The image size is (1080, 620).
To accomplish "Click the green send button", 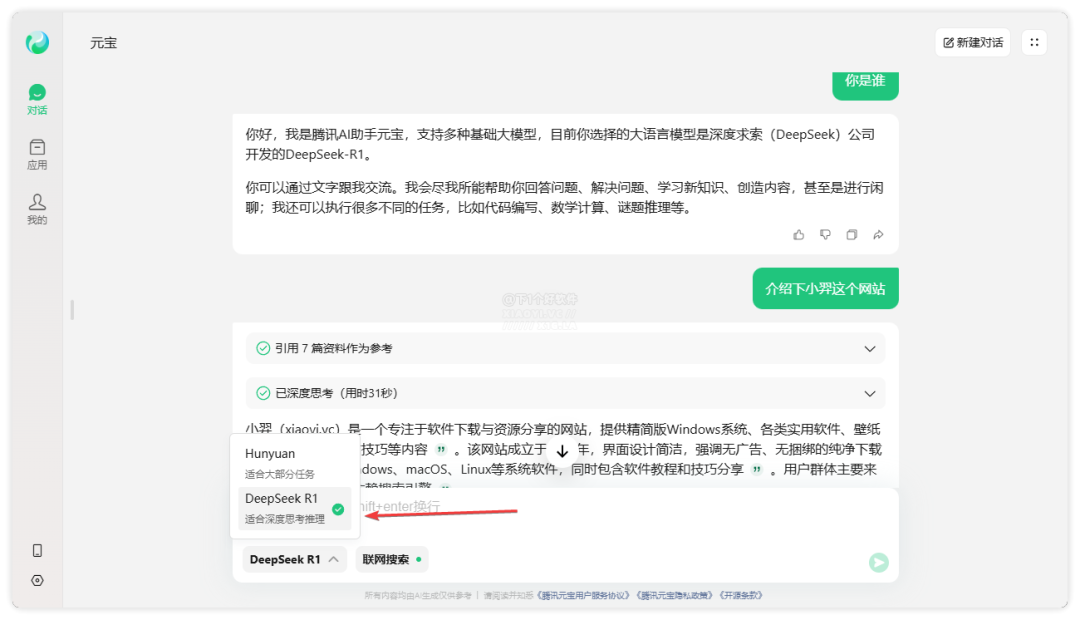I will [x=878, y=562].
